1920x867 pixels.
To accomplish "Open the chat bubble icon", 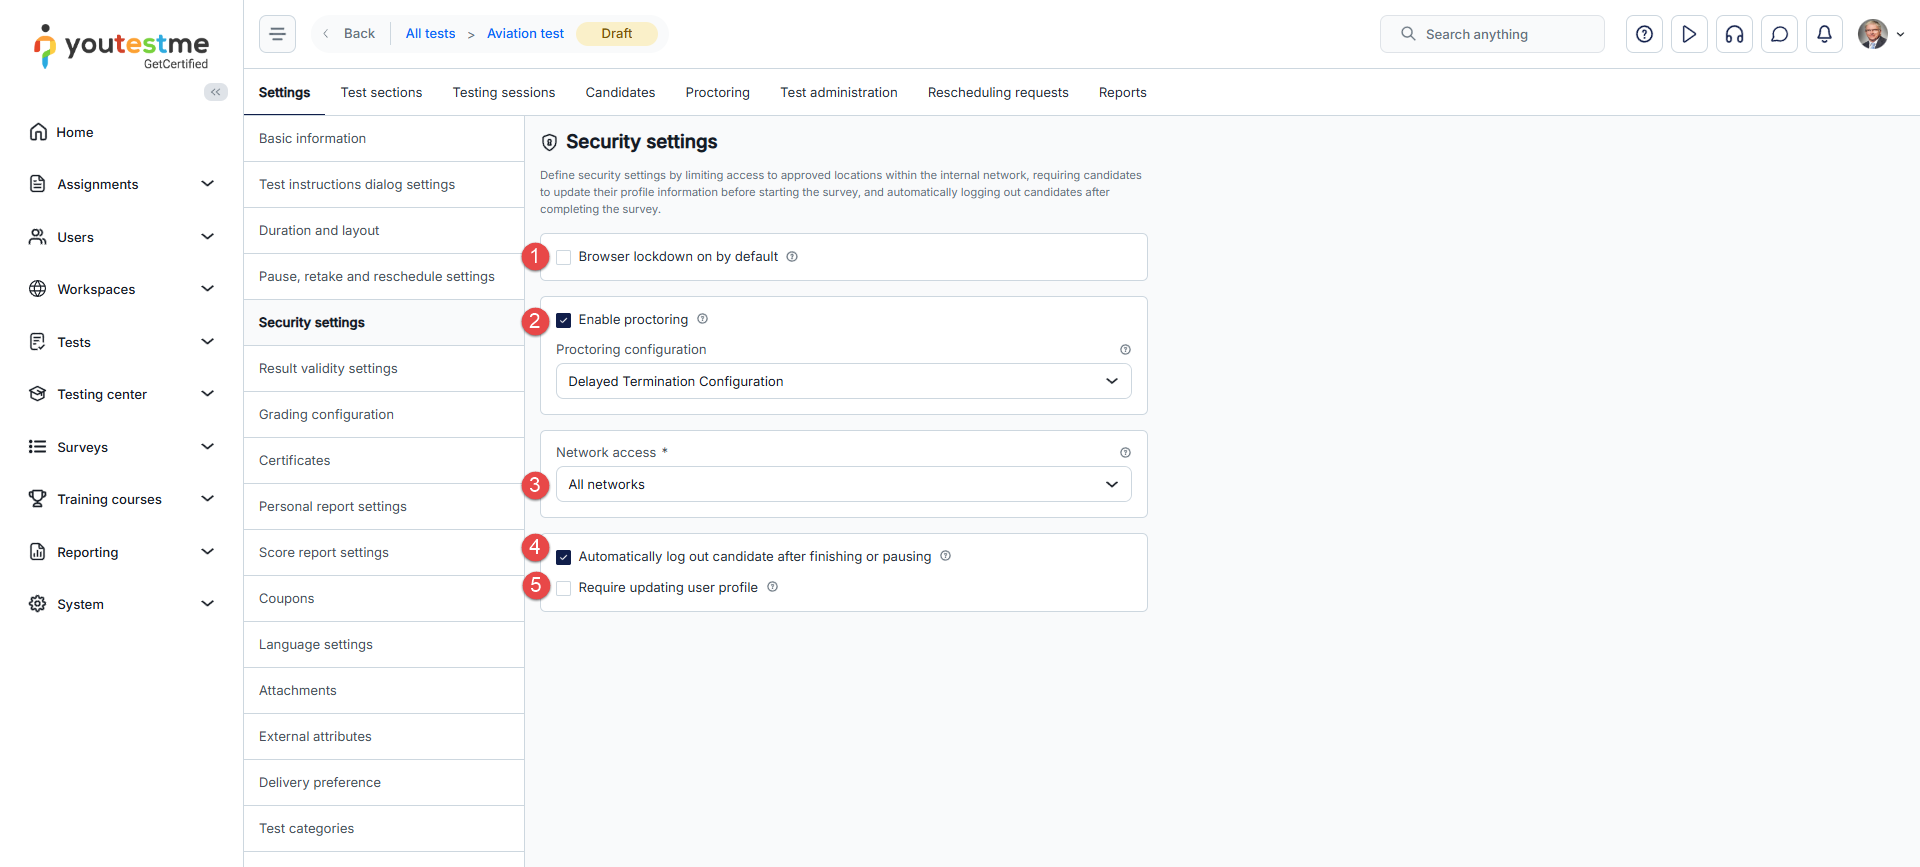I will pos(1779,34).
